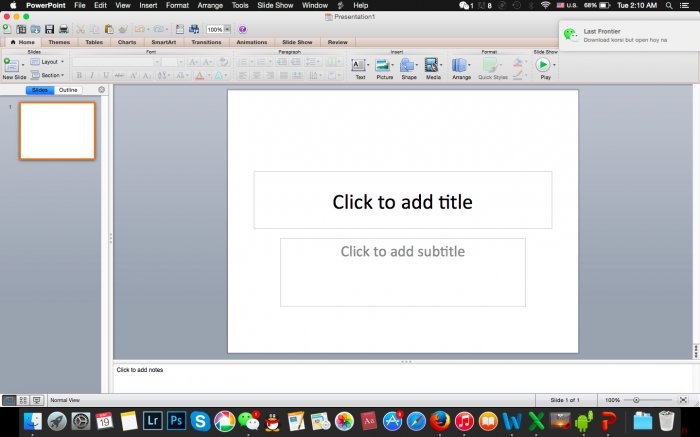Viewport: 700px width, 437px height.
Task: Open the Play button dropdown arrow
Action: coord(554,65)
